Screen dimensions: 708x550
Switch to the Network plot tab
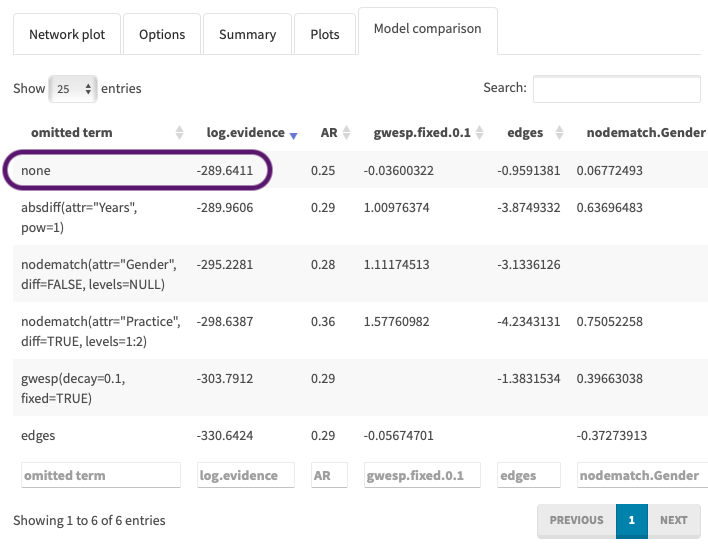point(66,34)
